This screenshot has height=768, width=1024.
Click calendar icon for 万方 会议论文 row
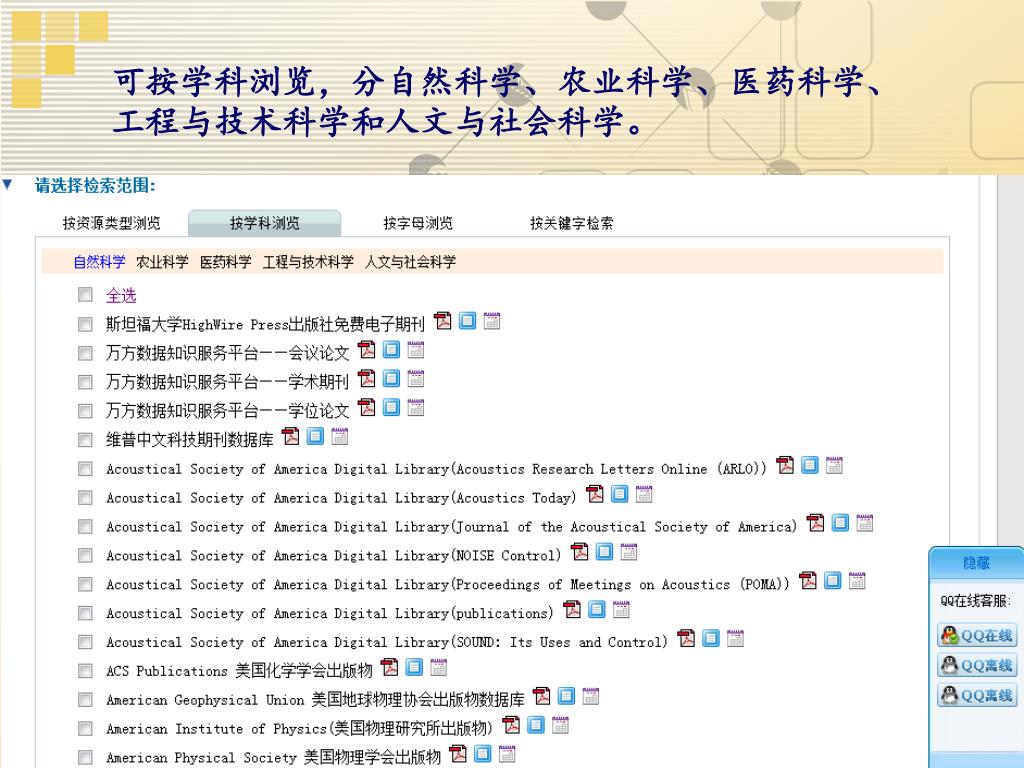(x=415, y=349)
